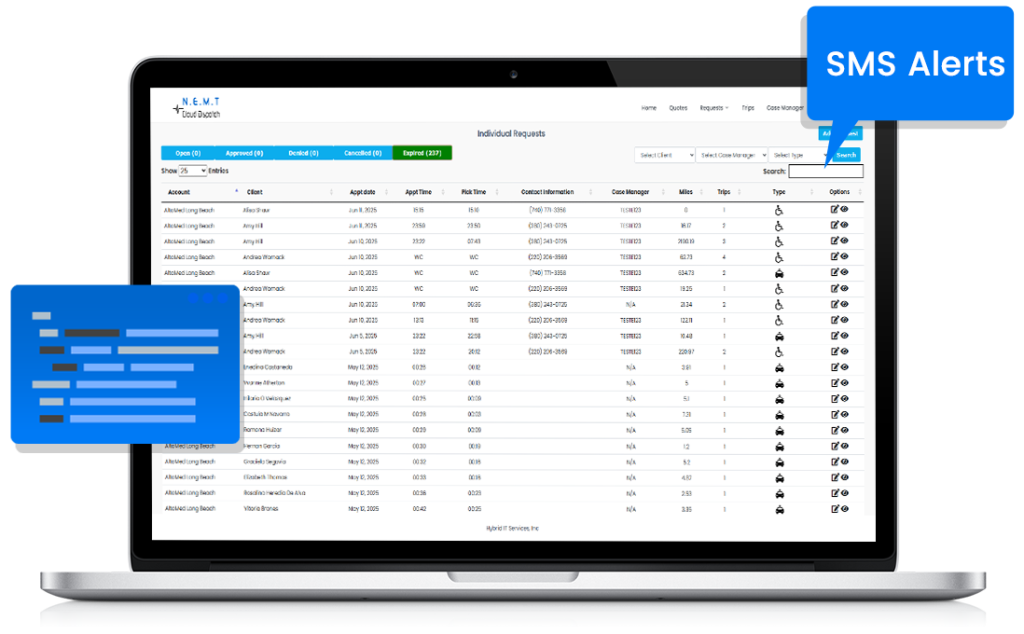Sort the table by Miles column header
Viewport: 1024px width, 634px height.
686,192
